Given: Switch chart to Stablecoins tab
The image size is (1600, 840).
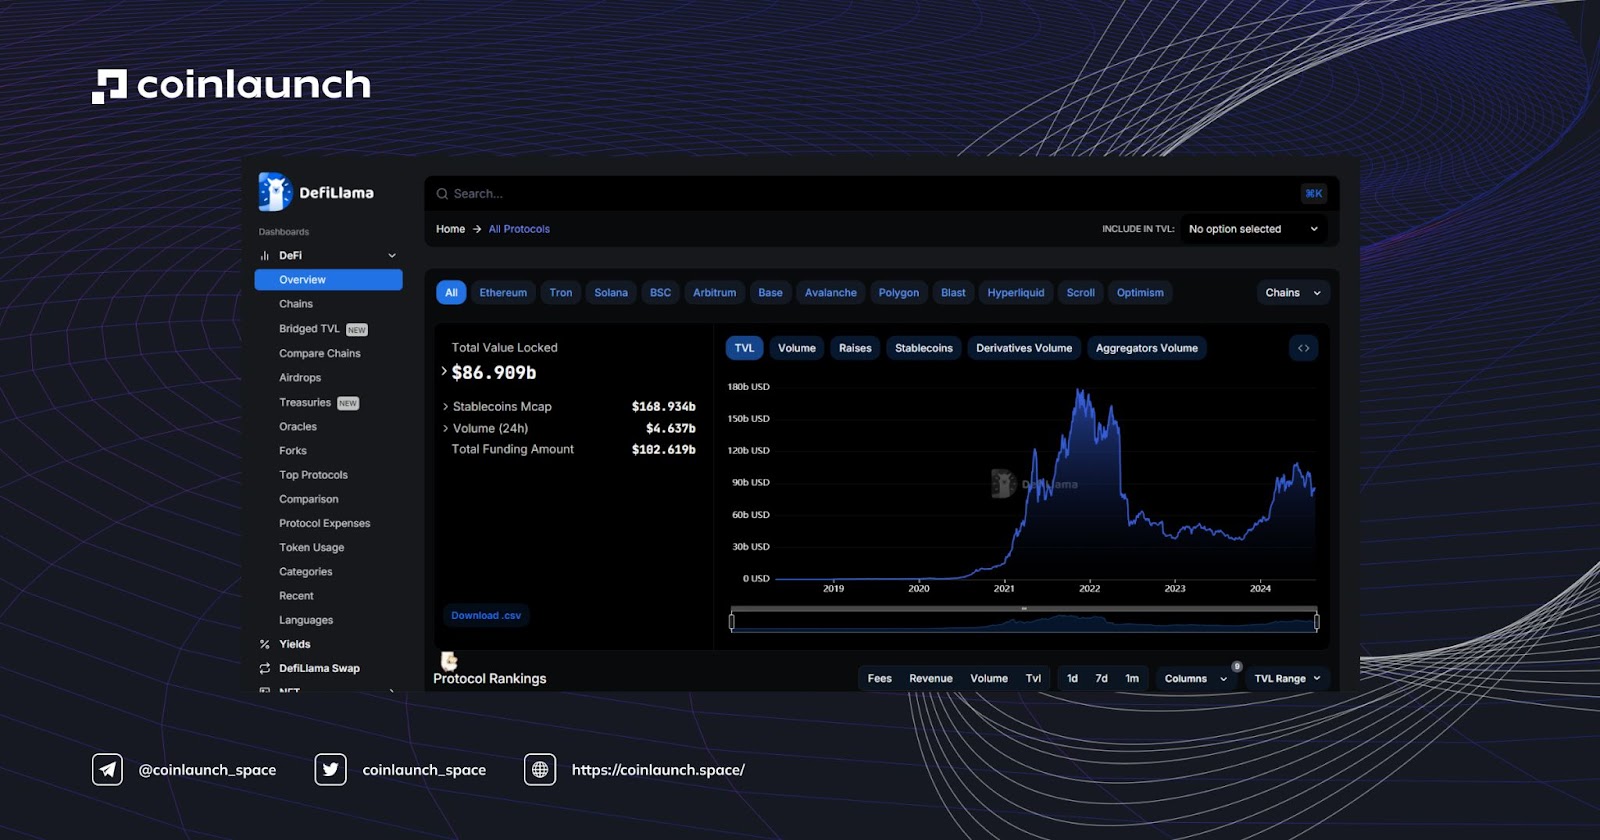Looking at the screenshot, I should coord(924,348).
